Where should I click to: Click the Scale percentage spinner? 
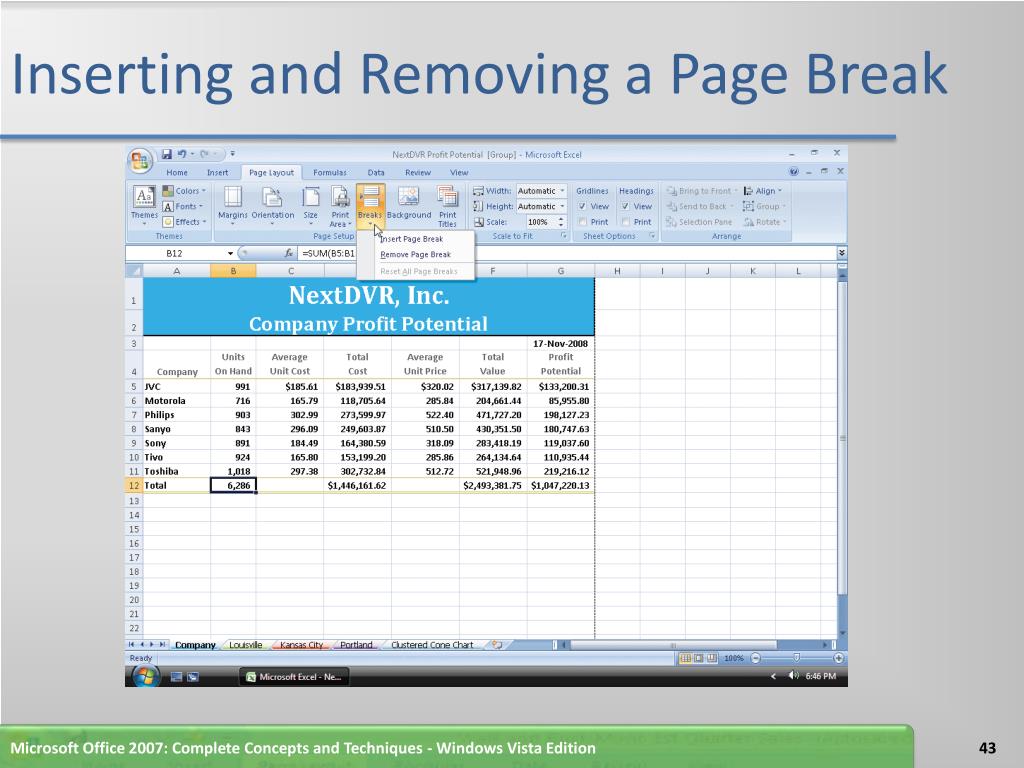pyautogui.click(x=561, y=222)
